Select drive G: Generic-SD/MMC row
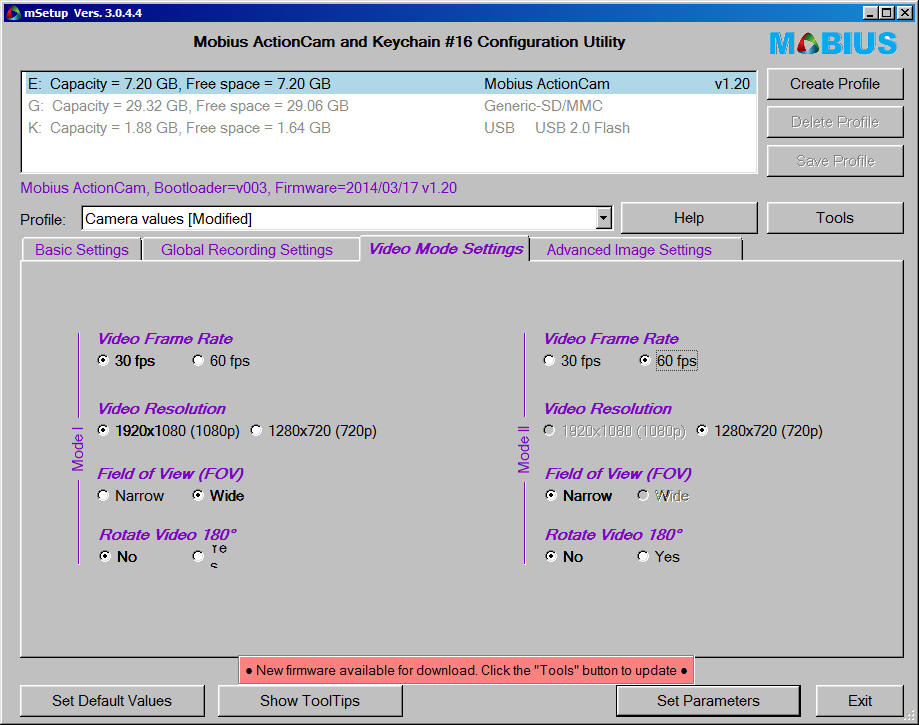The width and height of the screenshot is (919, 725). tap(389, 106)
